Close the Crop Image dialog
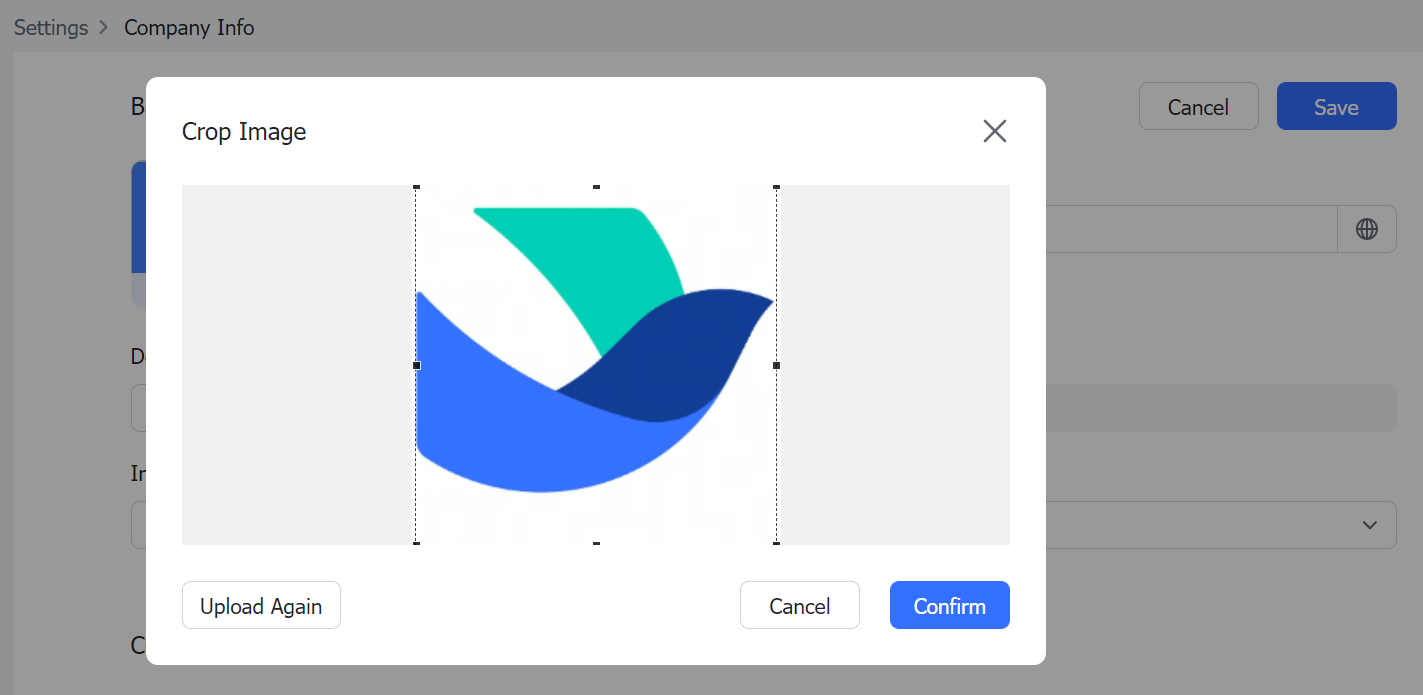Image resolution: width=1423 pixels, height=695 pixels. click(x=995, y=131)
